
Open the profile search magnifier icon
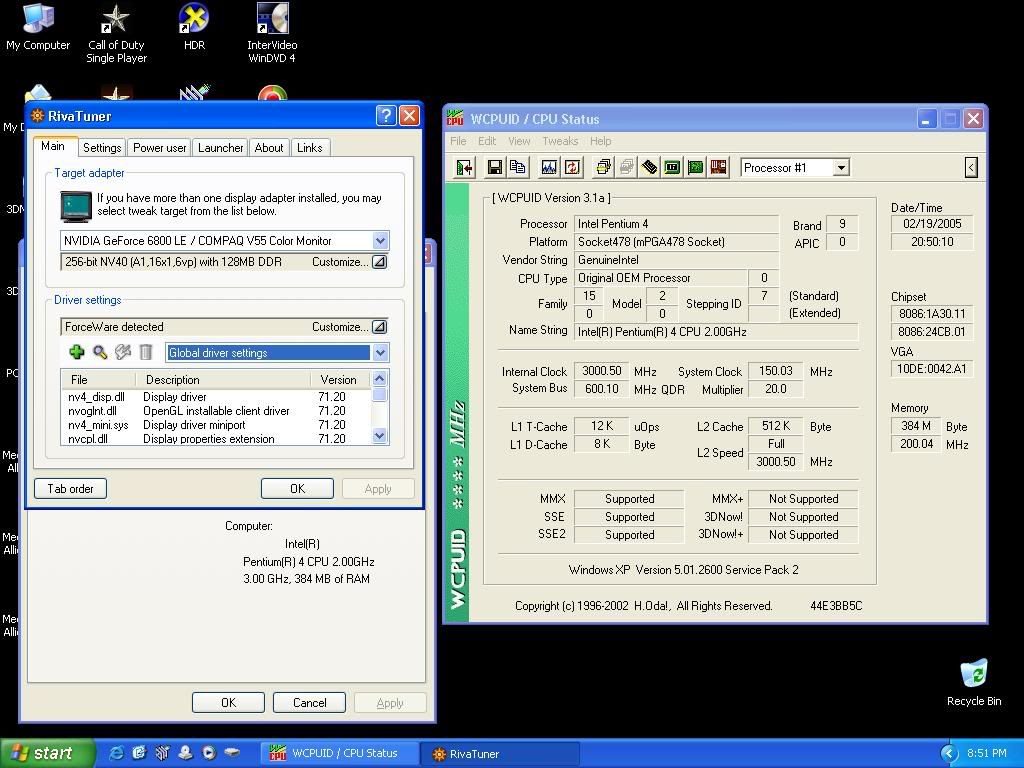pos(99,352)
